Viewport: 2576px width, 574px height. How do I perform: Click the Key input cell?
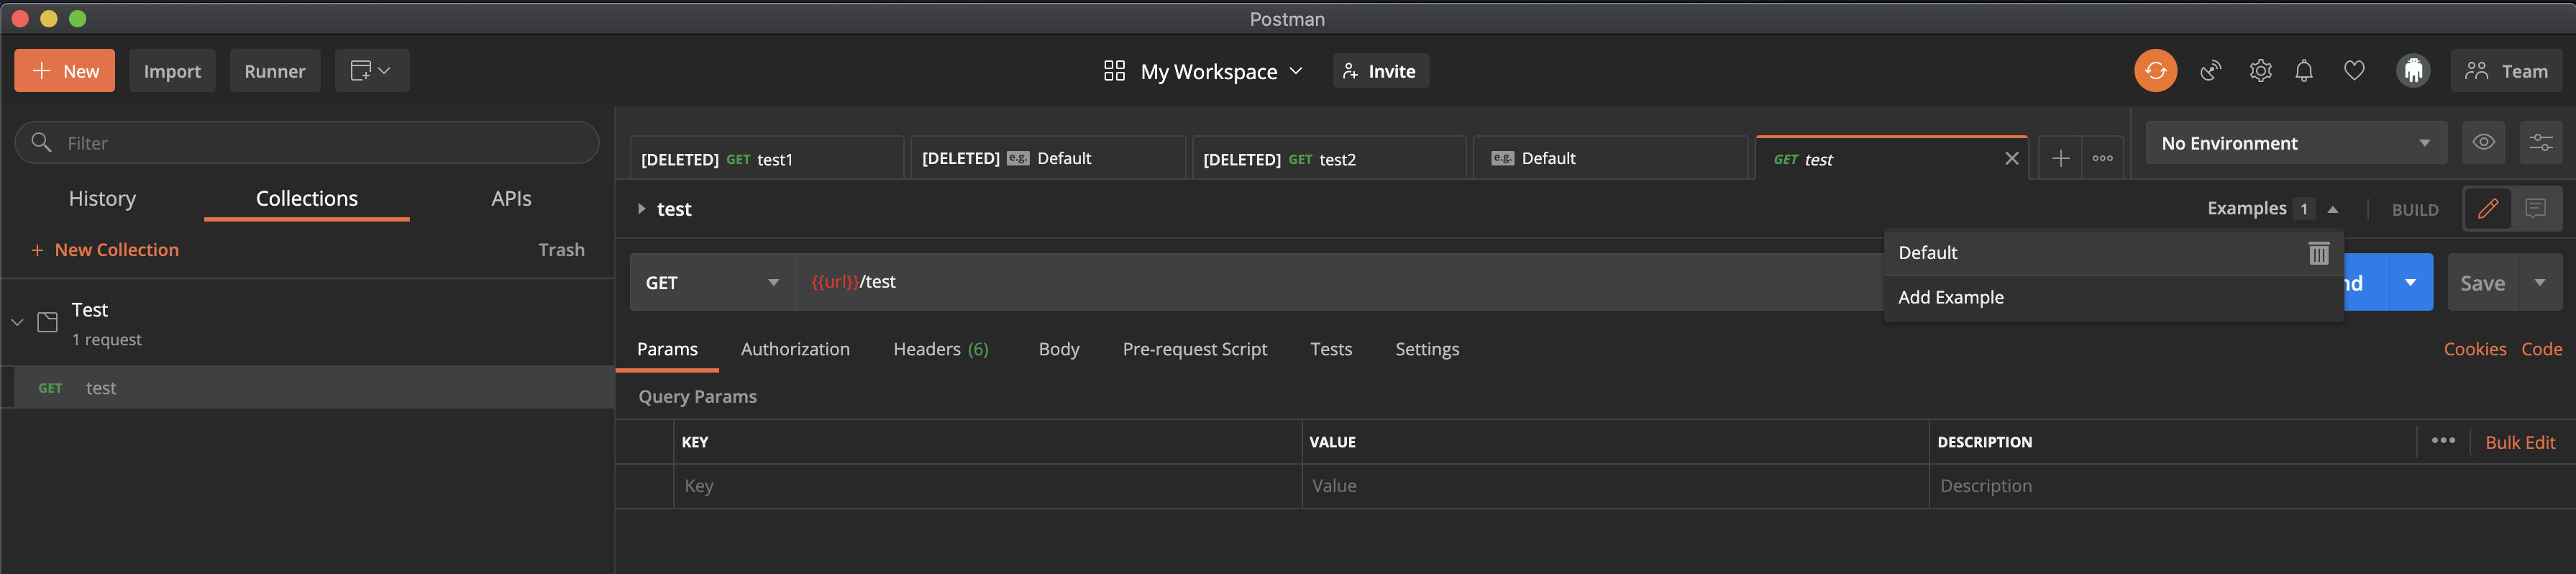tap(988, 486)
